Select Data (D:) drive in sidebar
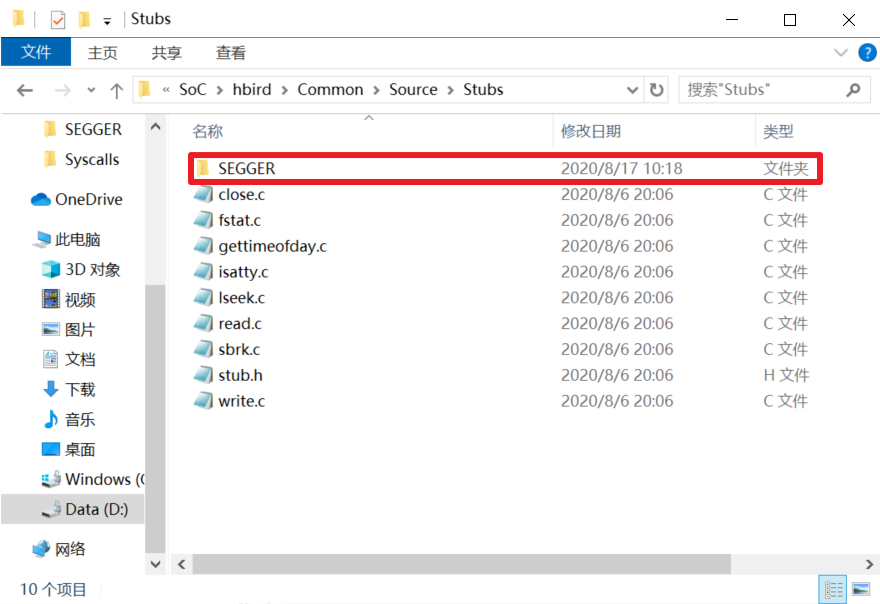The width and height of the screenshot is (880, 604). click(x=96, y=510)
